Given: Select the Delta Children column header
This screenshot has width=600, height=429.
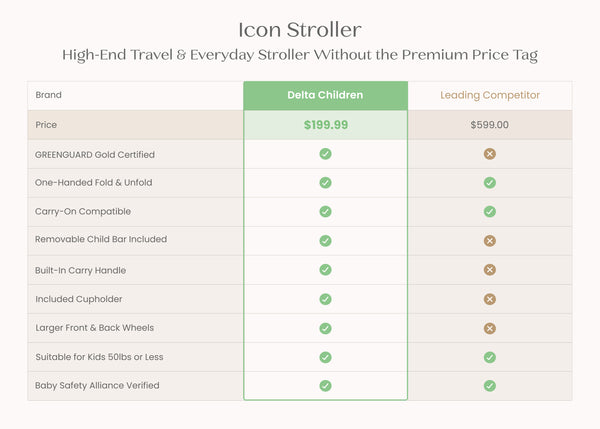Looking at the screenshot, I should 325,95.
